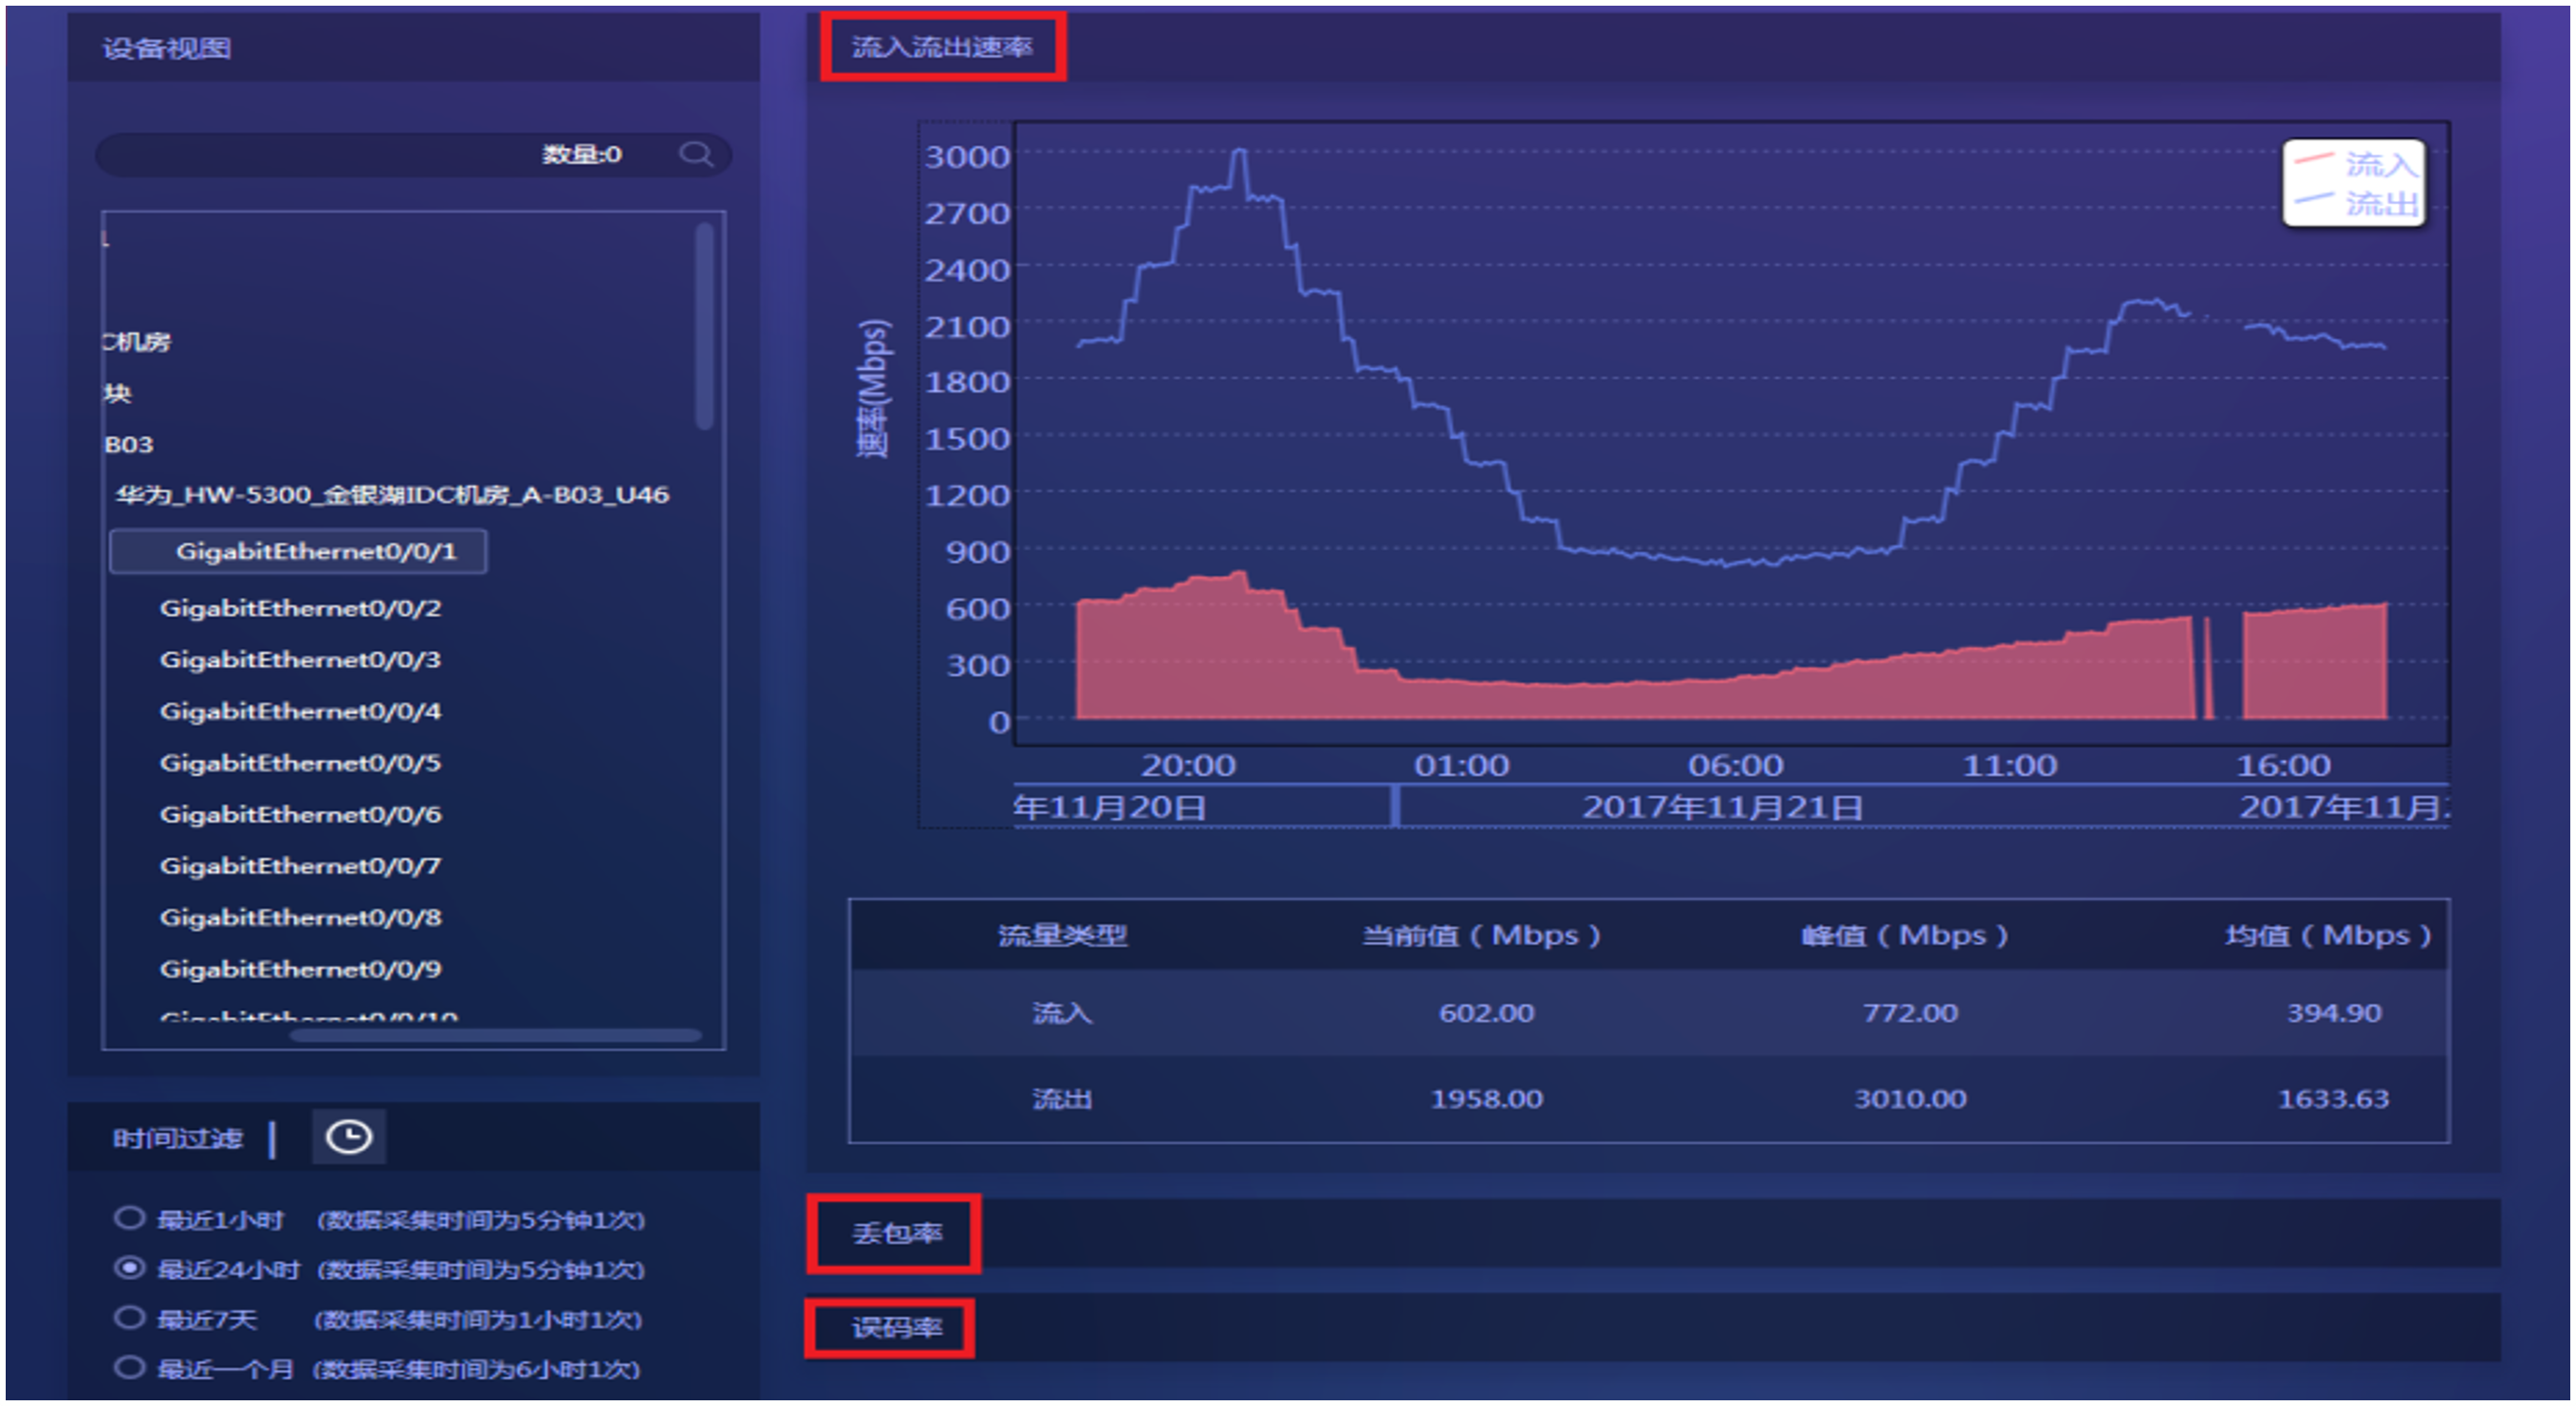Click the 年11月20日 date axis segment

1110,806
